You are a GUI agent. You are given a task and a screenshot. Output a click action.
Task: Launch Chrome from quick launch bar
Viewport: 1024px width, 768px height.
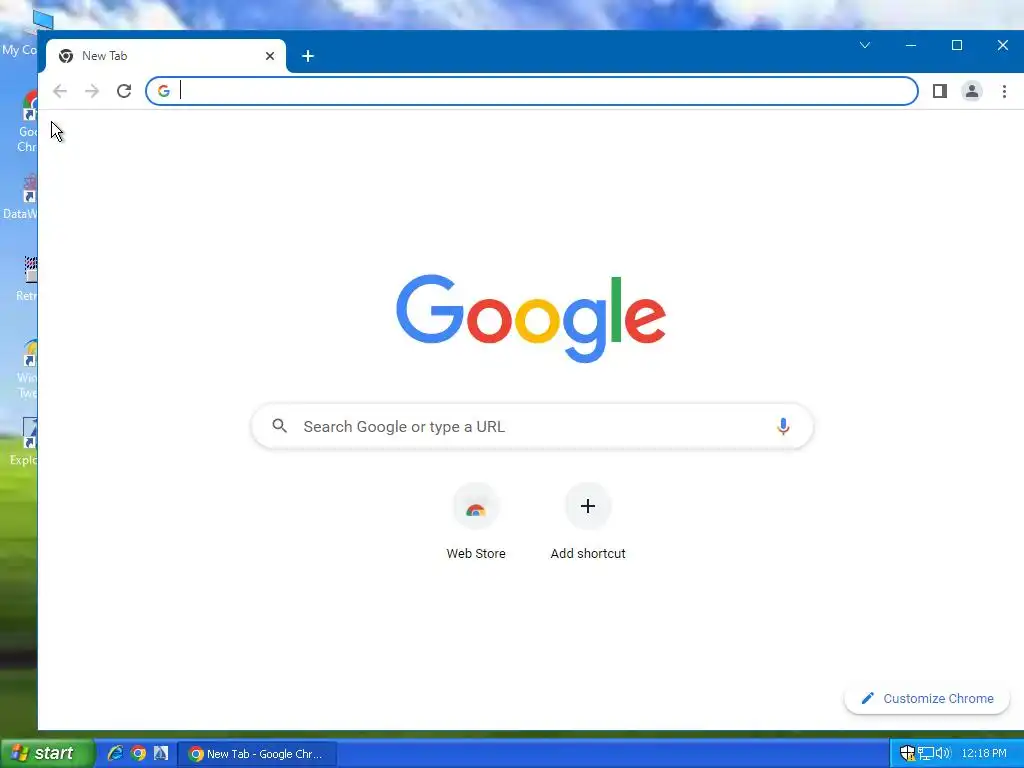(138, 753)
